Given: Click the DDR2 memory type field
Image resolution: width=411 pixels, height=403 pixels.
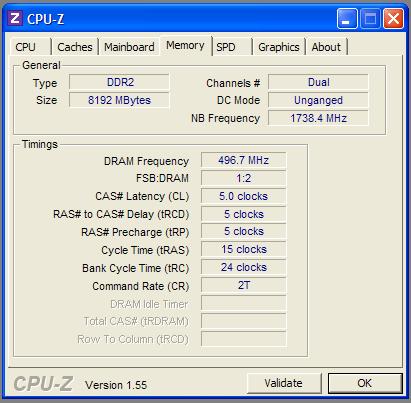Looking at the screenshot, I should tap(119, 82).
